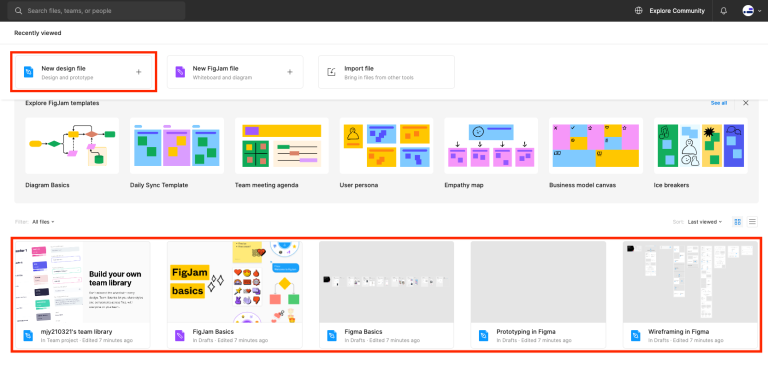The height and width of the screenshot is (373, 768).
Task: Click See all FigJam templates link
Action: [719, 103]
